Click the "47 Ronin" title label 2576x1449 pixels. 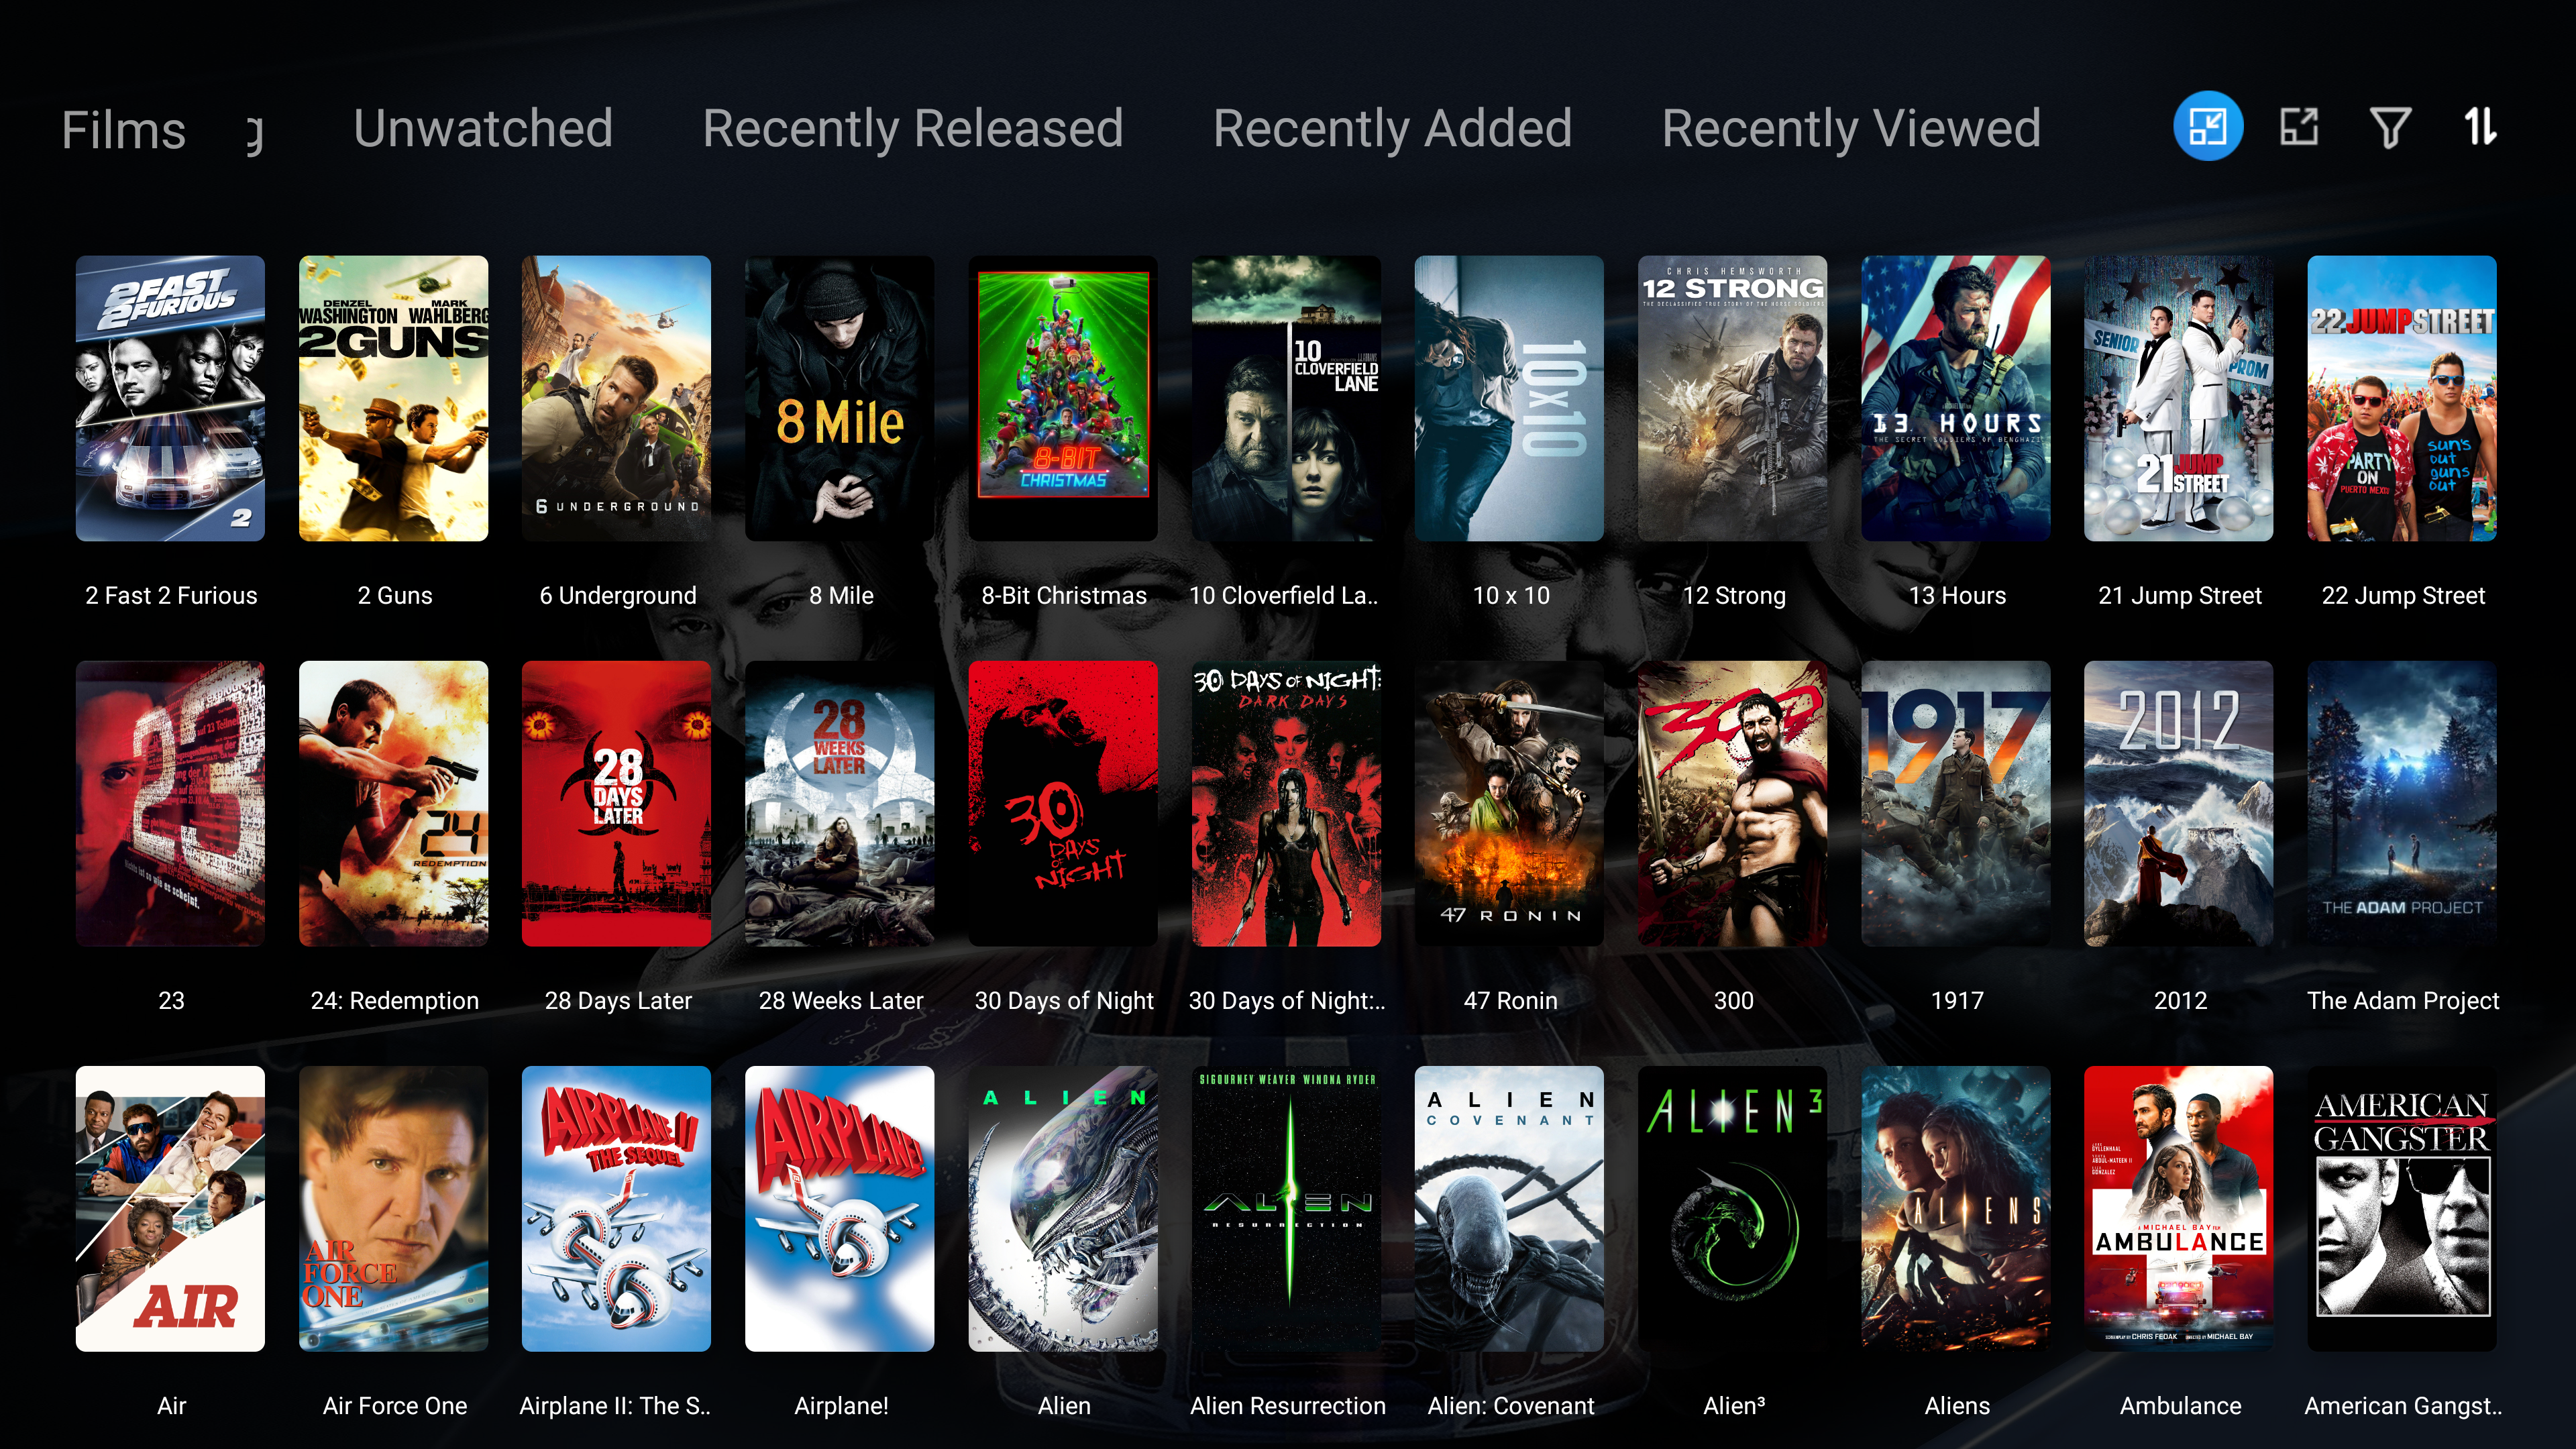[x=1510, y=1001]
